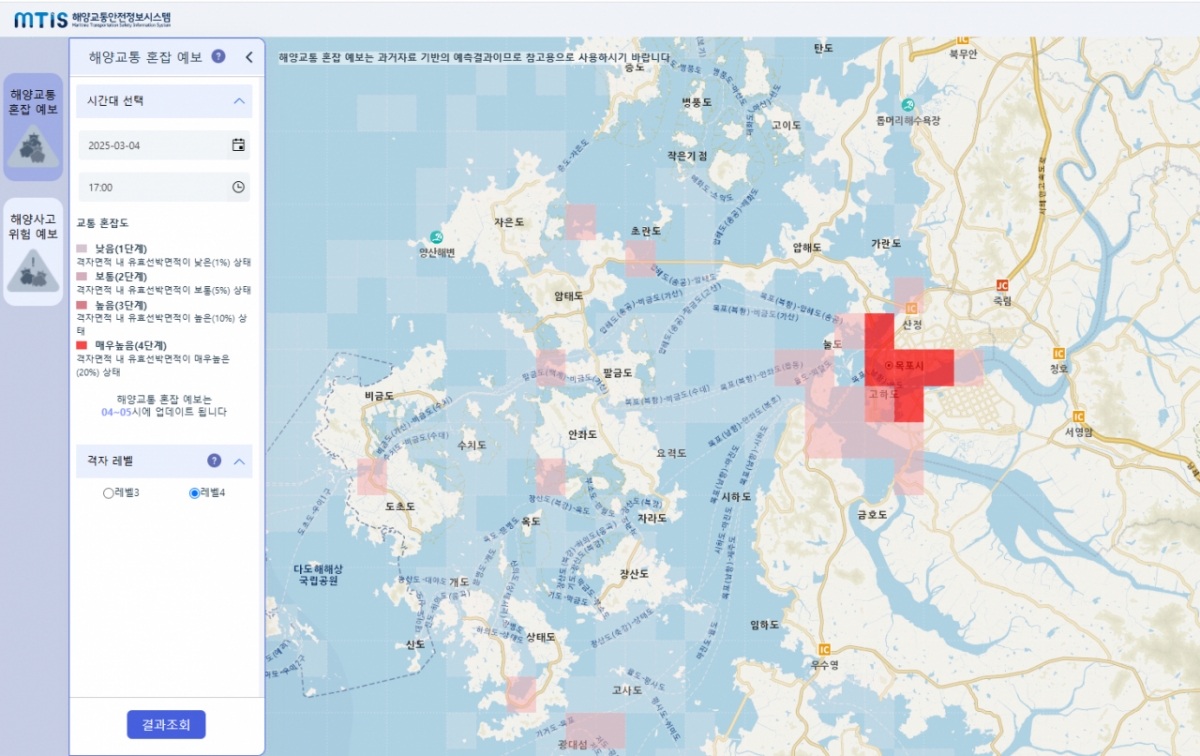Click the clock icon in time field
Viewport: 1200px width, 756px height.
tap(238, 187)
